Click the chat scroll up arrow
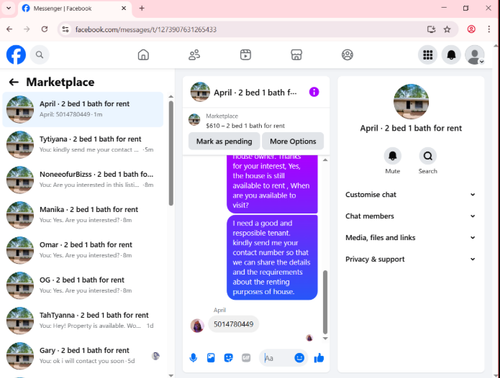This screenshot has height=378, width=500. (x=325, y=160)
